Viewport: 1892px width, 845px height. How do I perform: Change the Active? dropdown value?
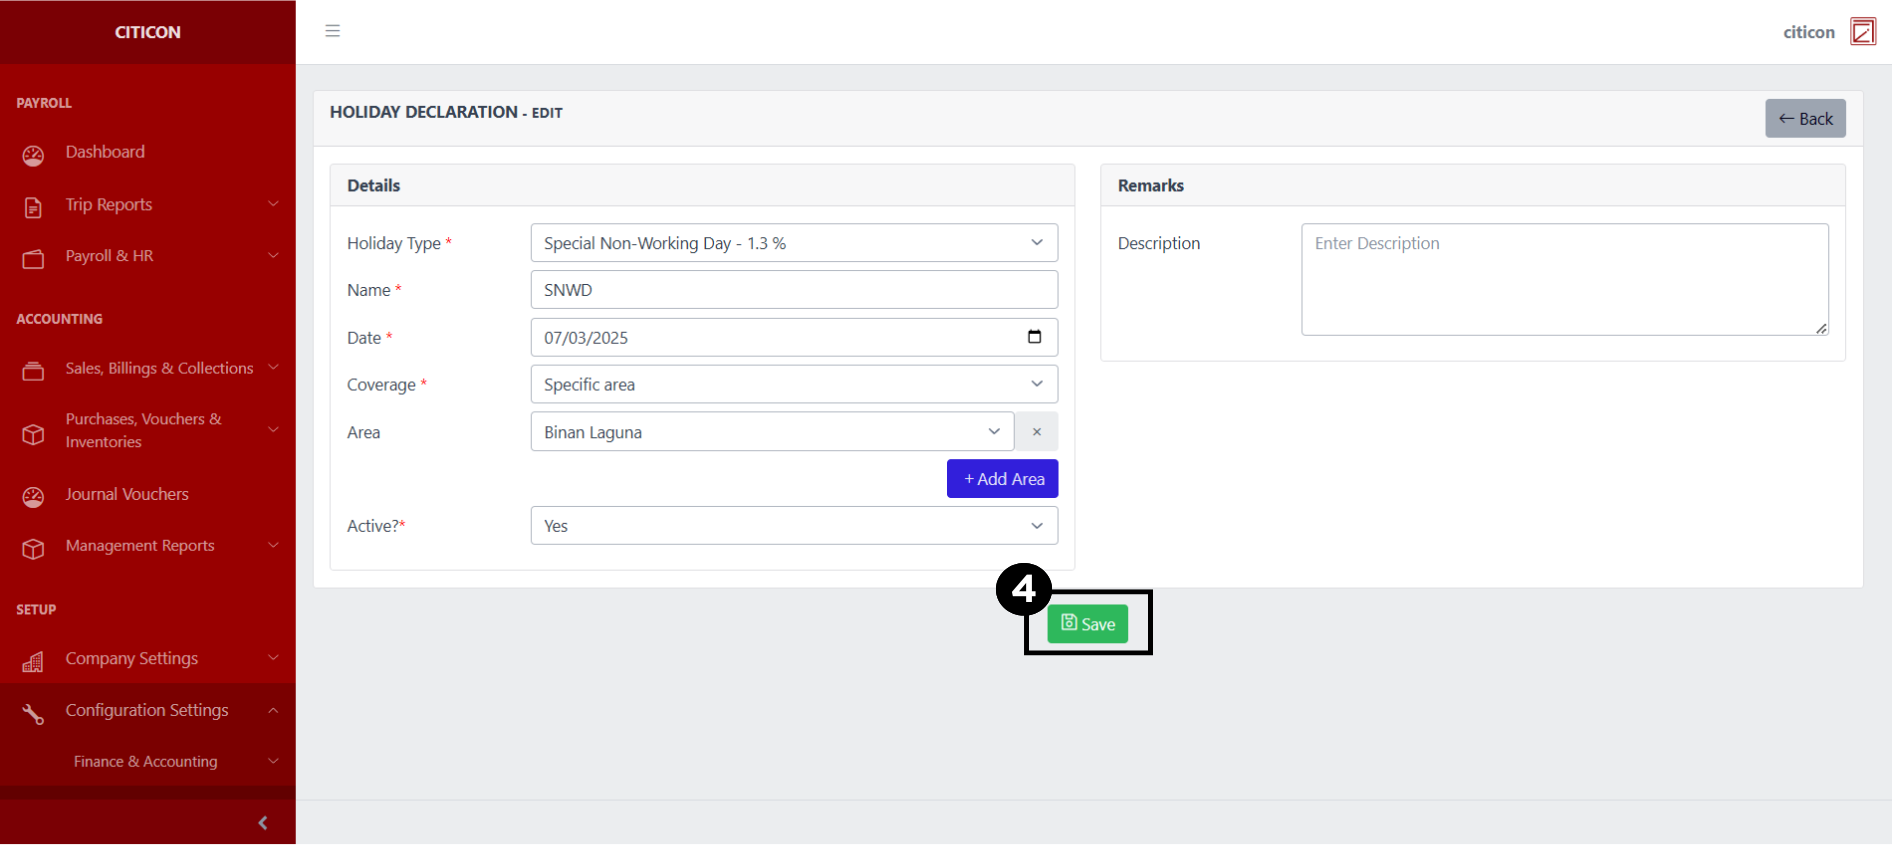[x=793, y=526]
